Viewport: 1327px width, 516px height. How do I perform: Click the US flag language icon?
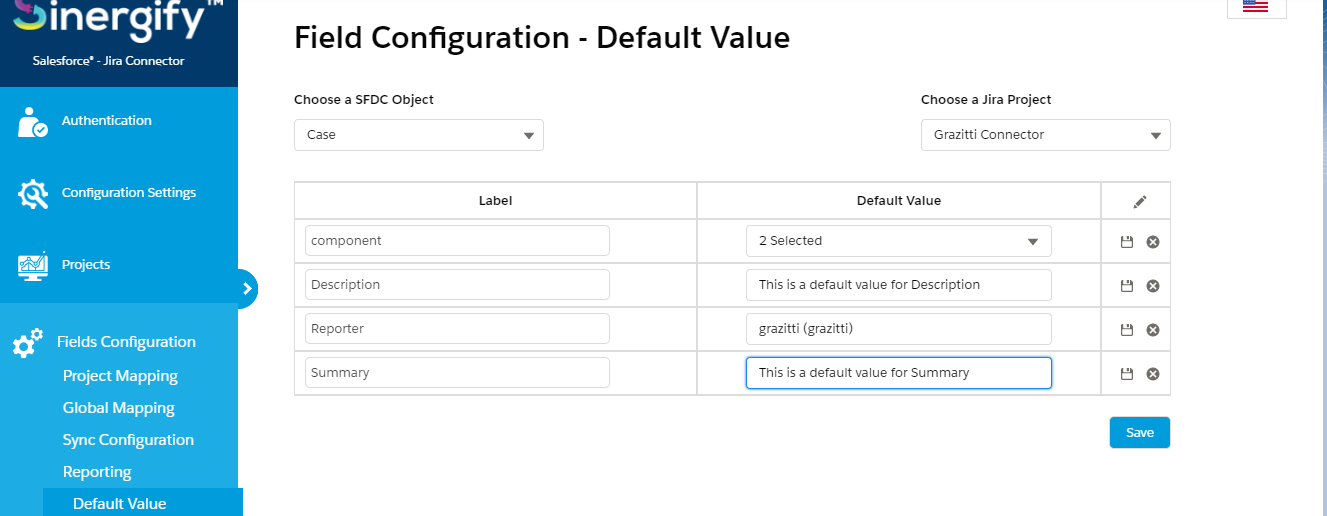[1255, 6]
